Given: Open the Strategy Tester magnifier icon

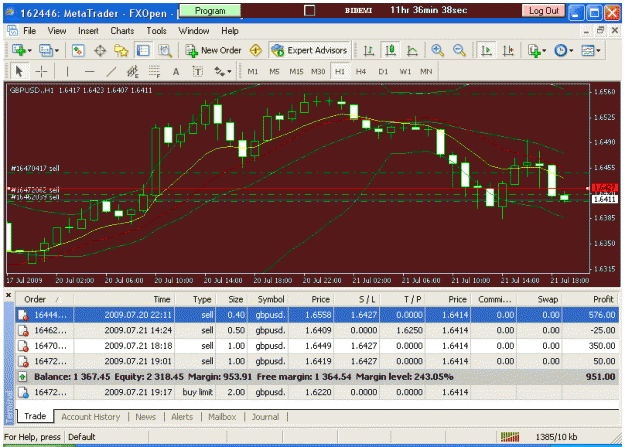Looking at the screenshot, I should pyautogui.click(x=165, y=51).
